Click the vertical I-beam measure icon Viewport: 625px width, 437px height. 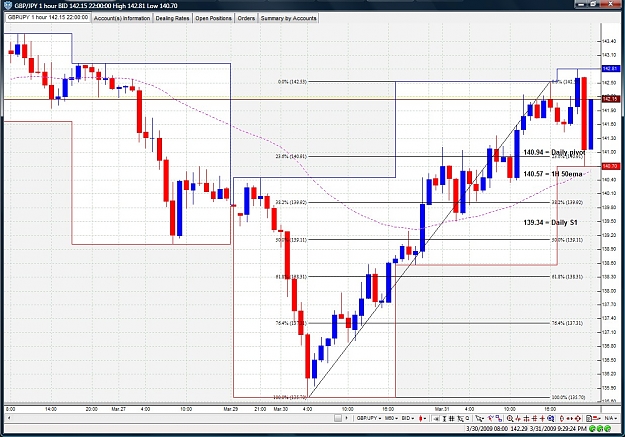[x=444, y=418]
